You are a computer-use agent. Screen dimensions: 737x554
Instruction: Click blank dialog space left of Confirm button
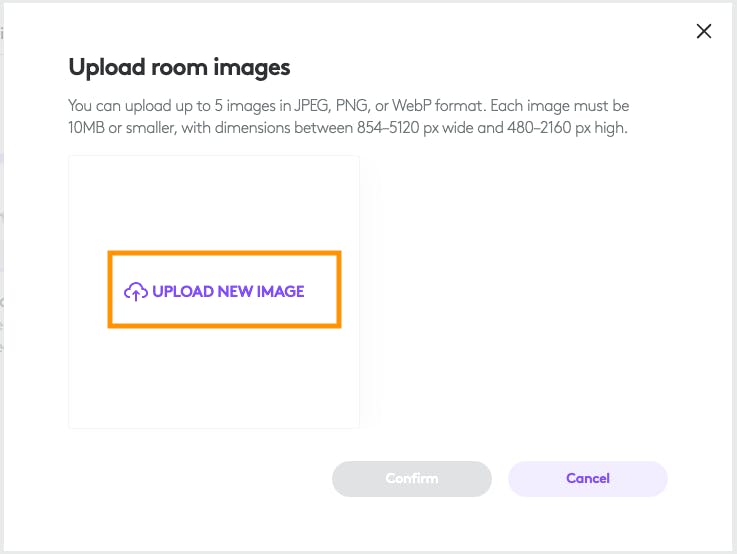(200, 478)
